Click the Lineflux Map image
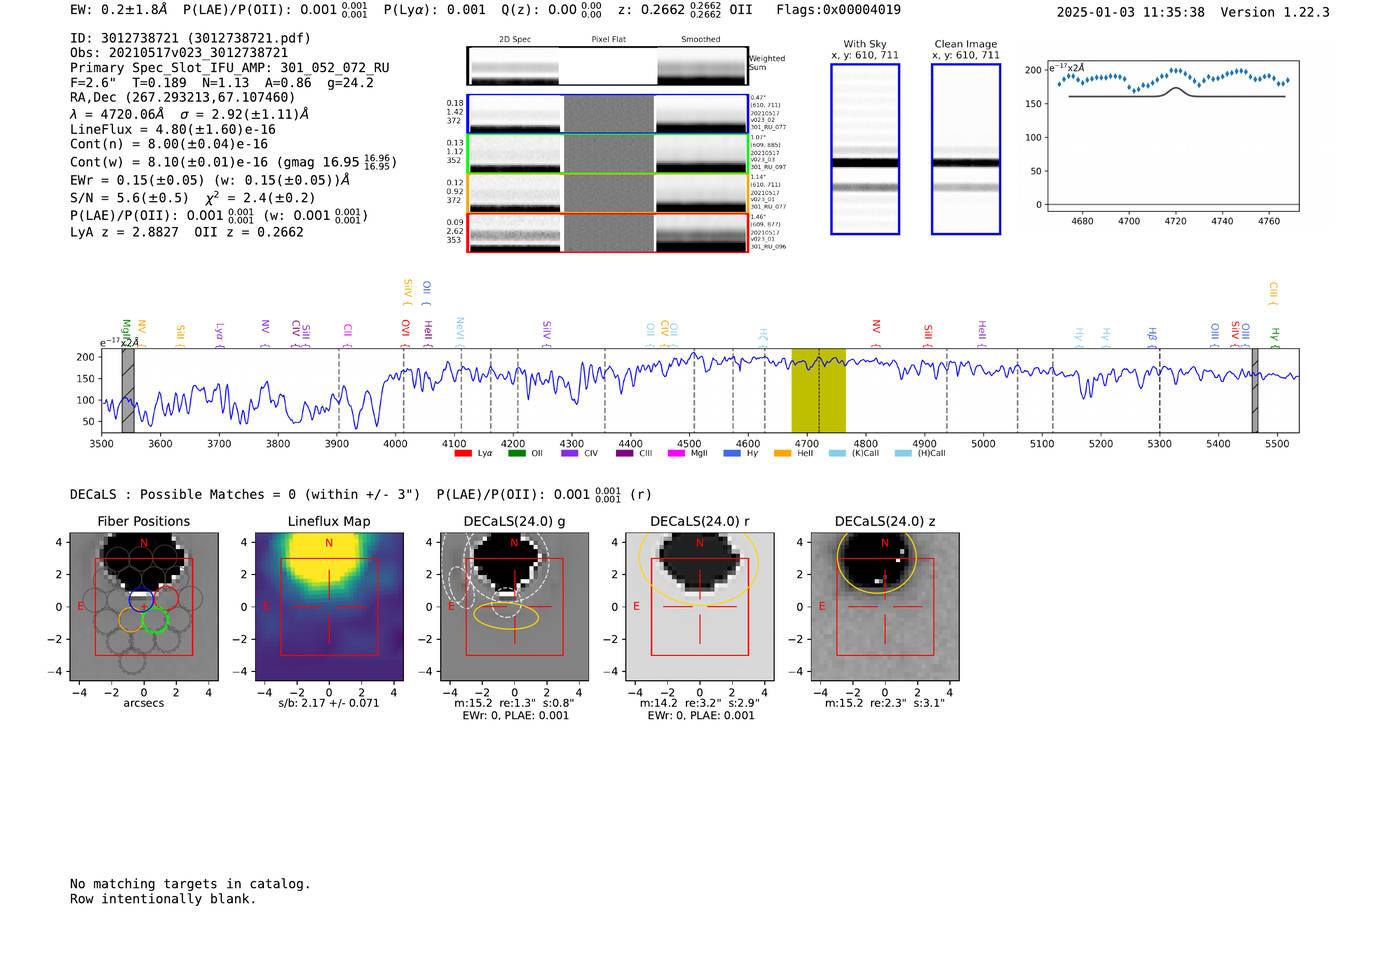Screen dimensions: 1400x953 pos(329,607)
